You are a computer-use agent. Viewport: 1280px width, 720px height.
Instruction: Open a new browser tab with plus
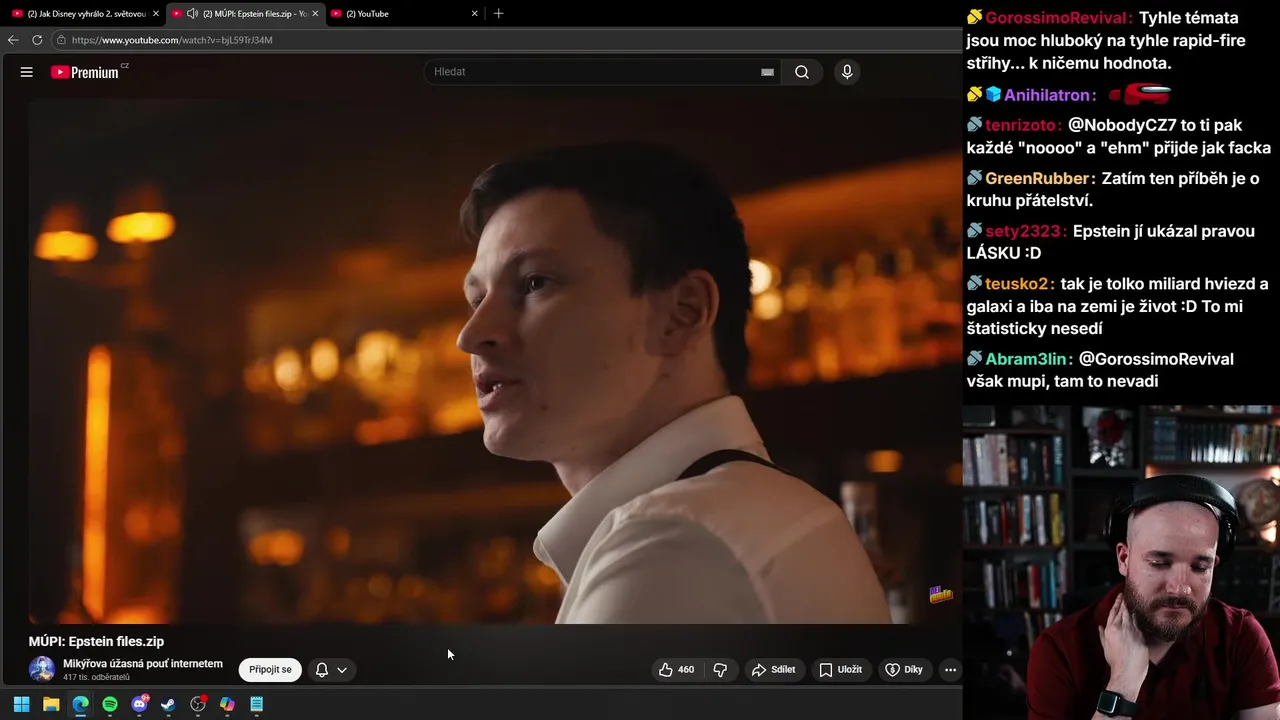(x=498, y=14)
